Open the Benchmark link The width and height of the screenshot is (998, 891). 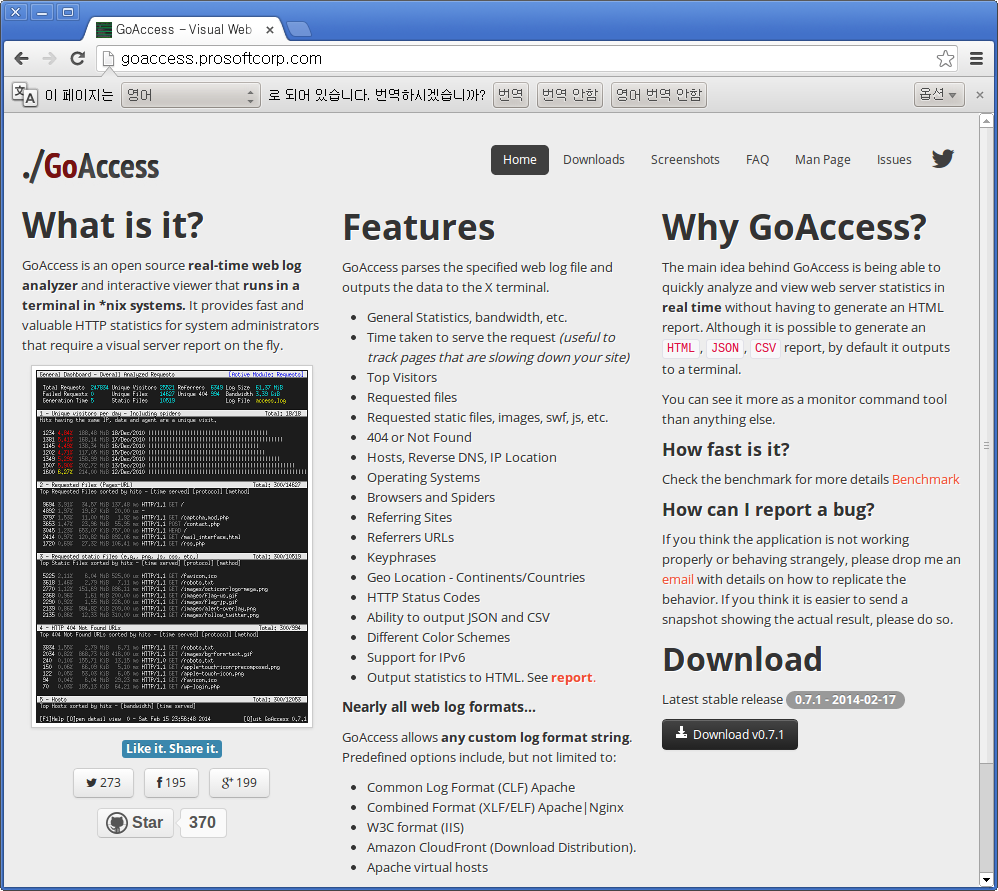point(925,479)
